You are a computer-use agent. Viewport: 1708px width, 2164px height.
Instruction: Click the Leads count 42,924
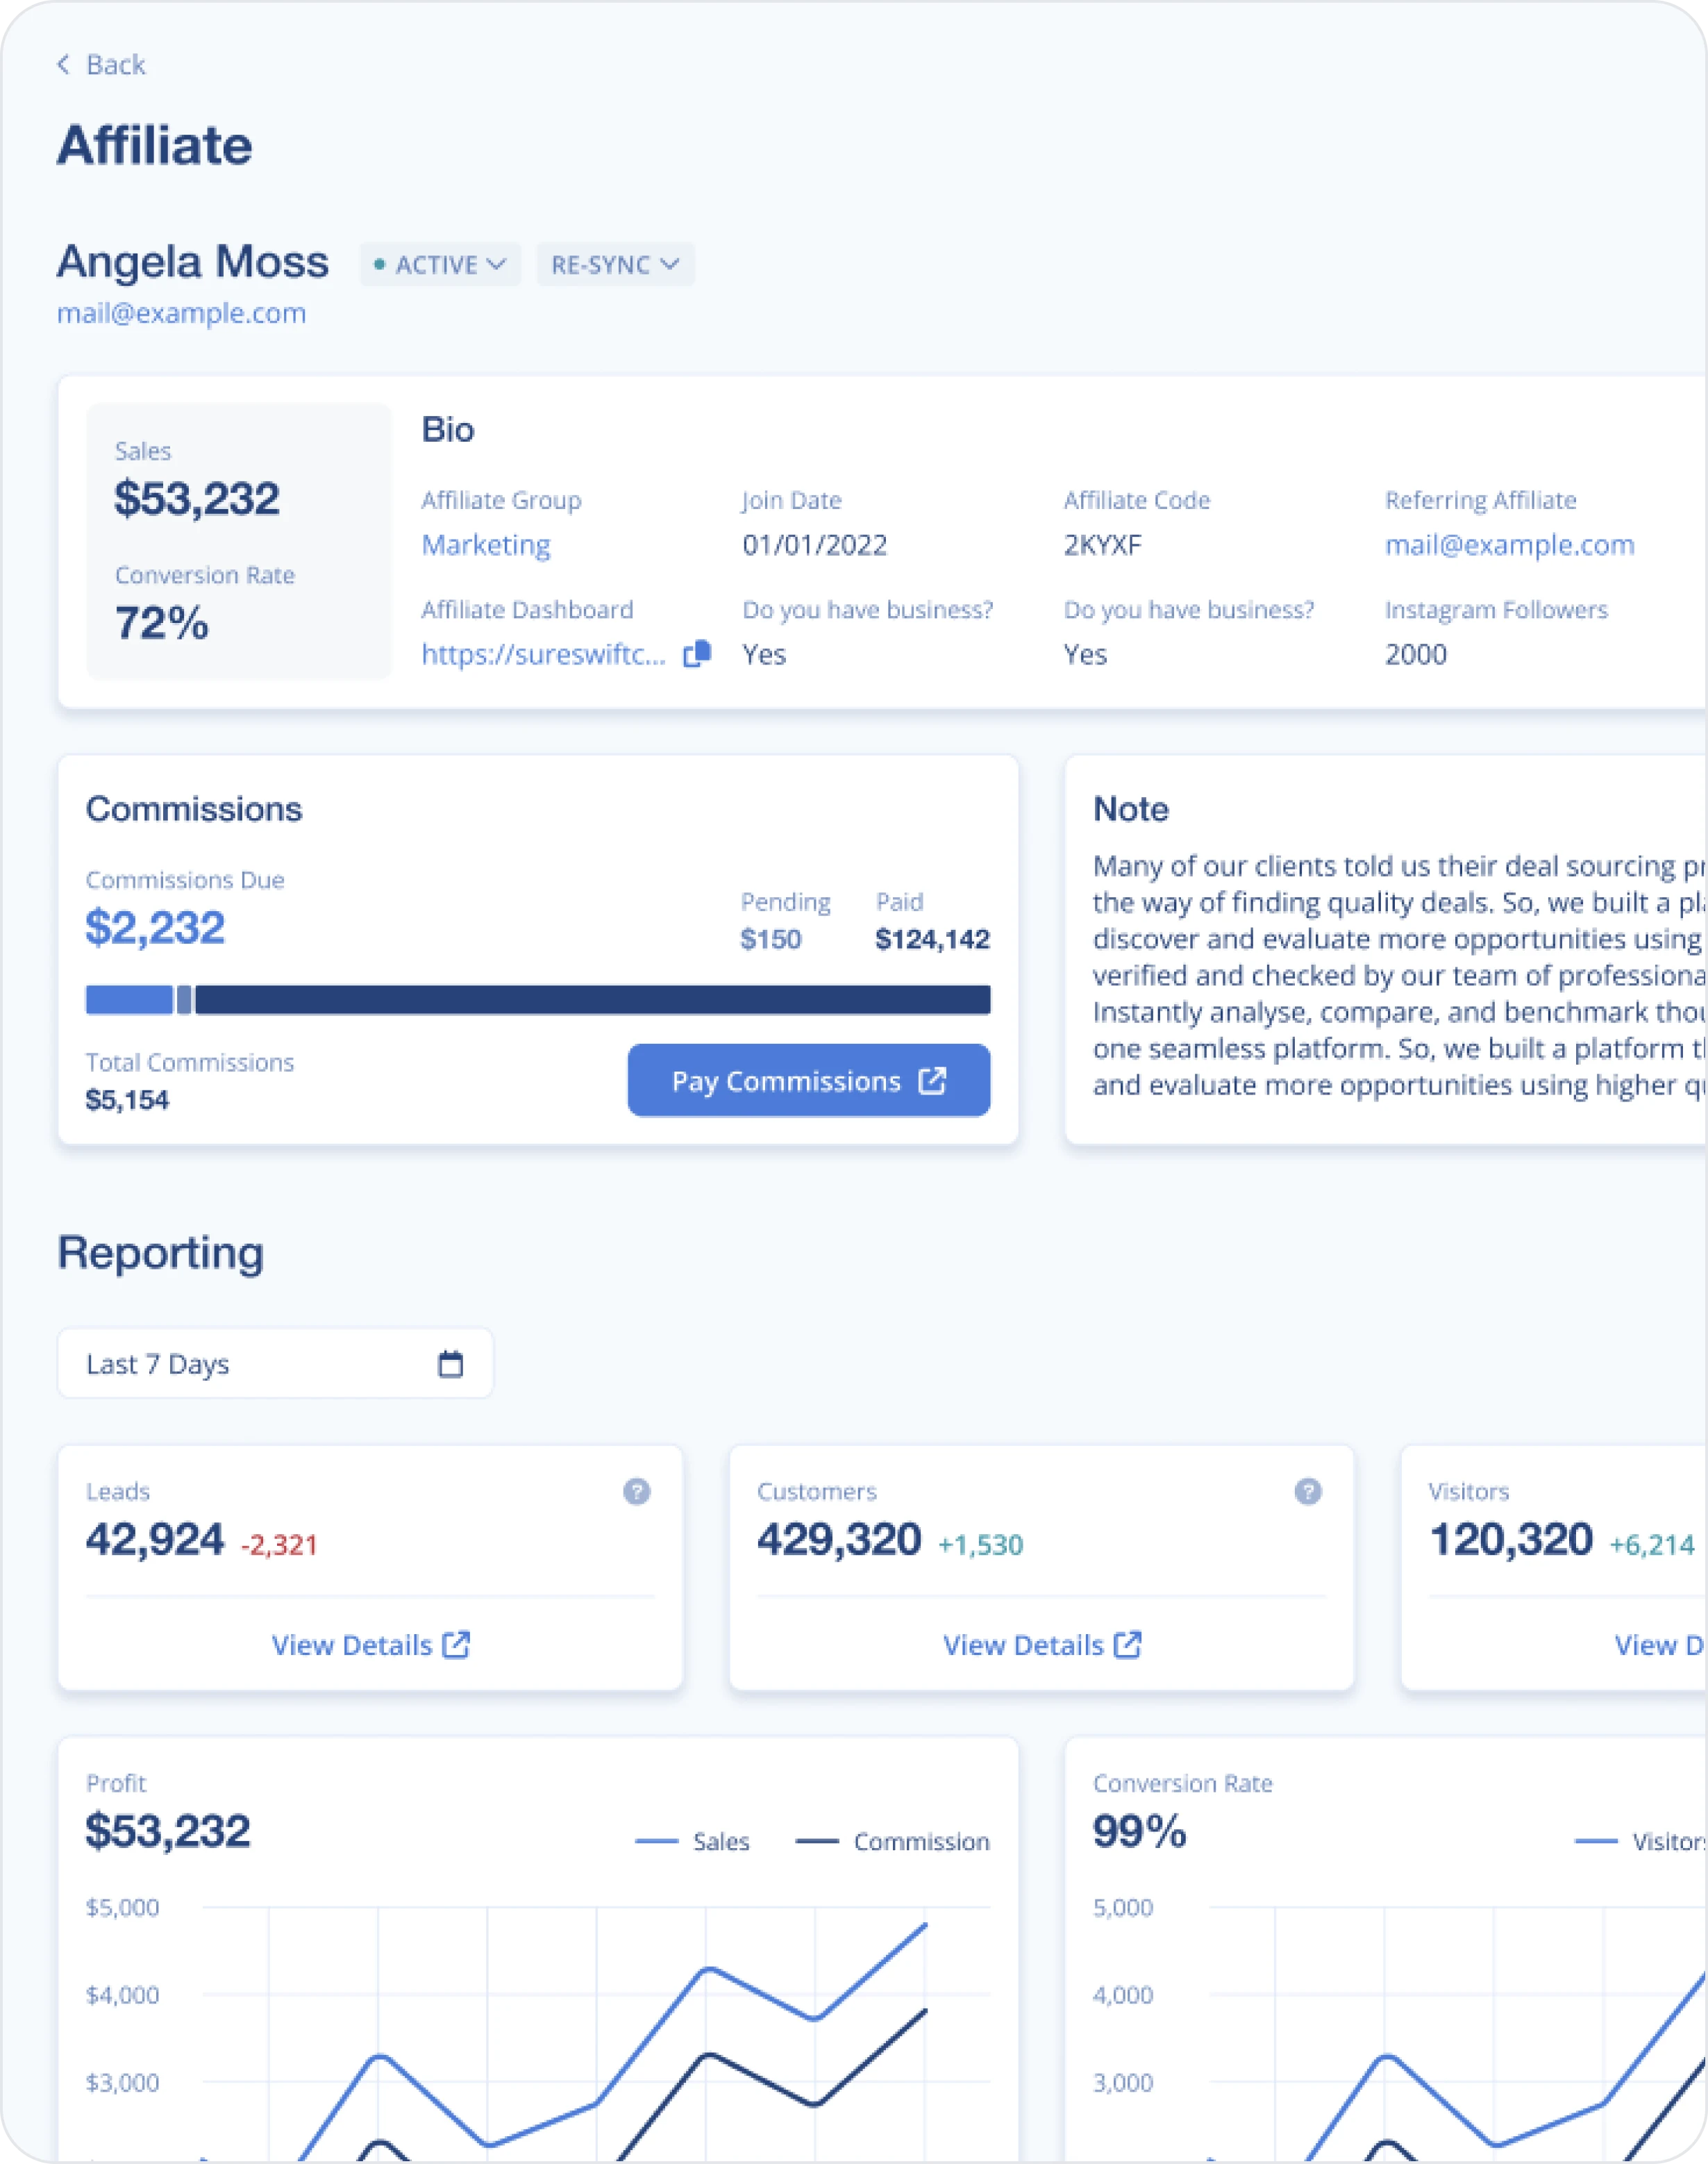[x=155, y=1539]
